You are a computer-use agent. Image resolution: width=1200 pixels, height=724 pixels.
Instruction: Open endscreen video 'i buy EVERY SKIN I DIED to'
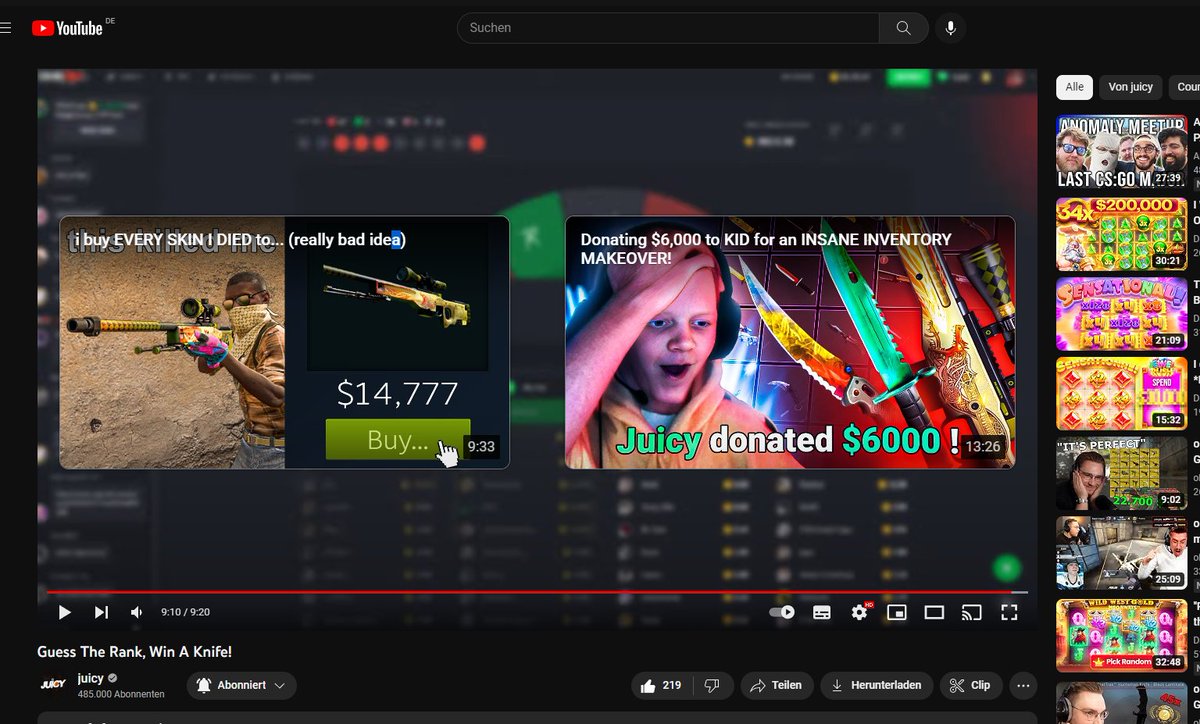pos(284,342)
